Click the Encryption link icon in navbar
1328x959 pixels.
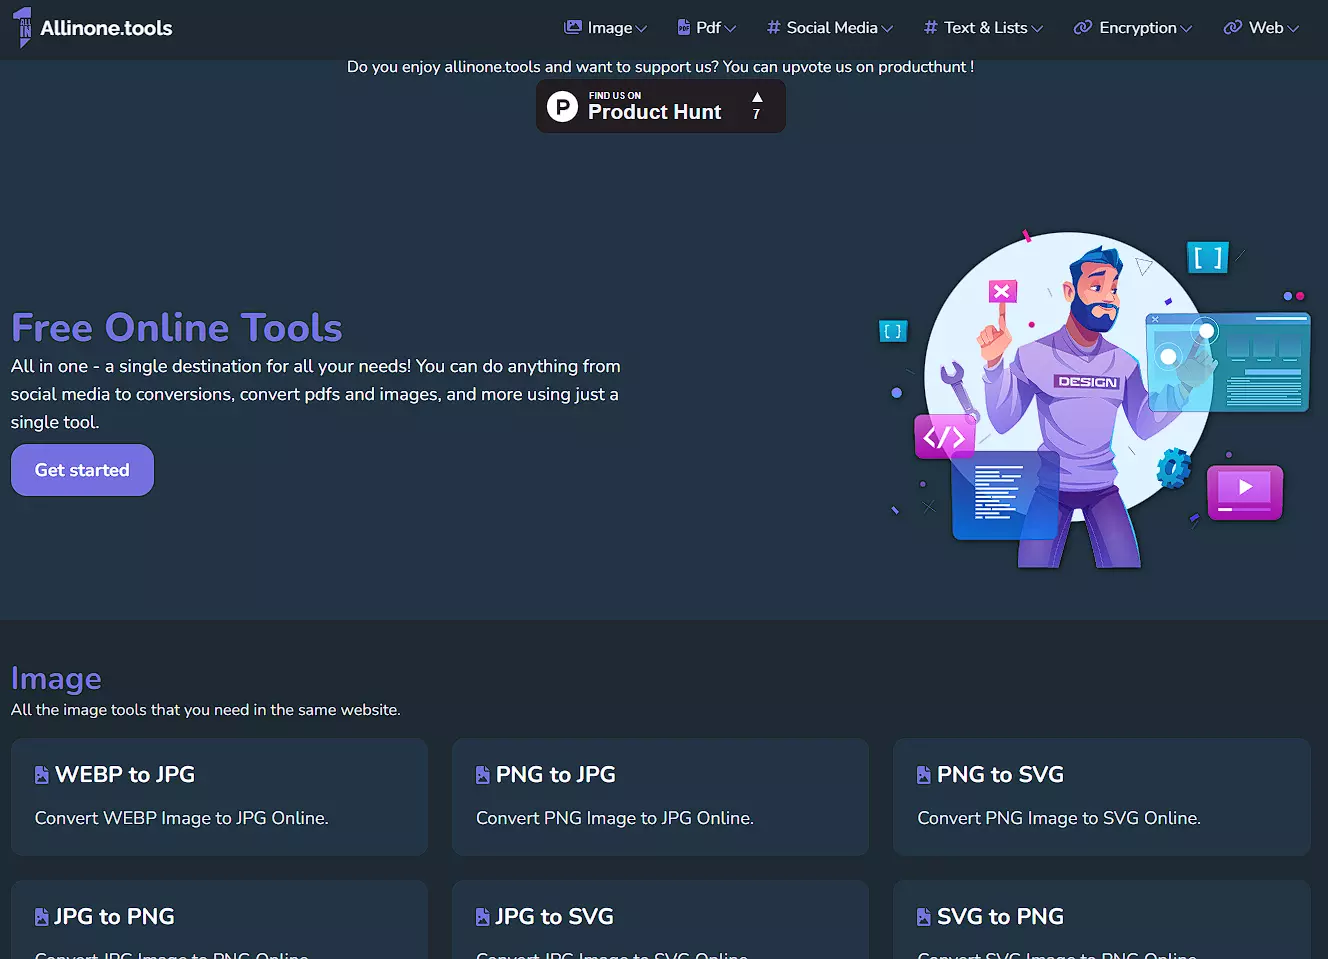point(1082,28)
